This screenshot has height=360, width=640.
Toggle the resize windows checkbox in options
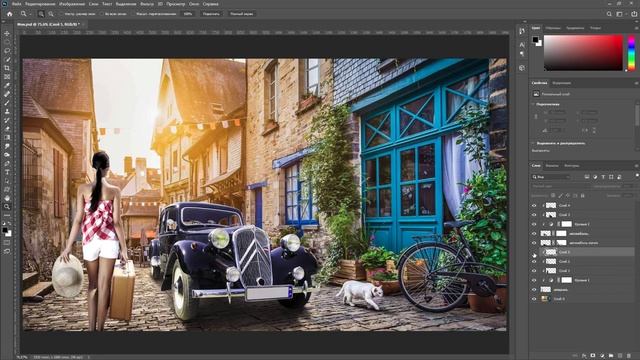[x=61, y=14]
